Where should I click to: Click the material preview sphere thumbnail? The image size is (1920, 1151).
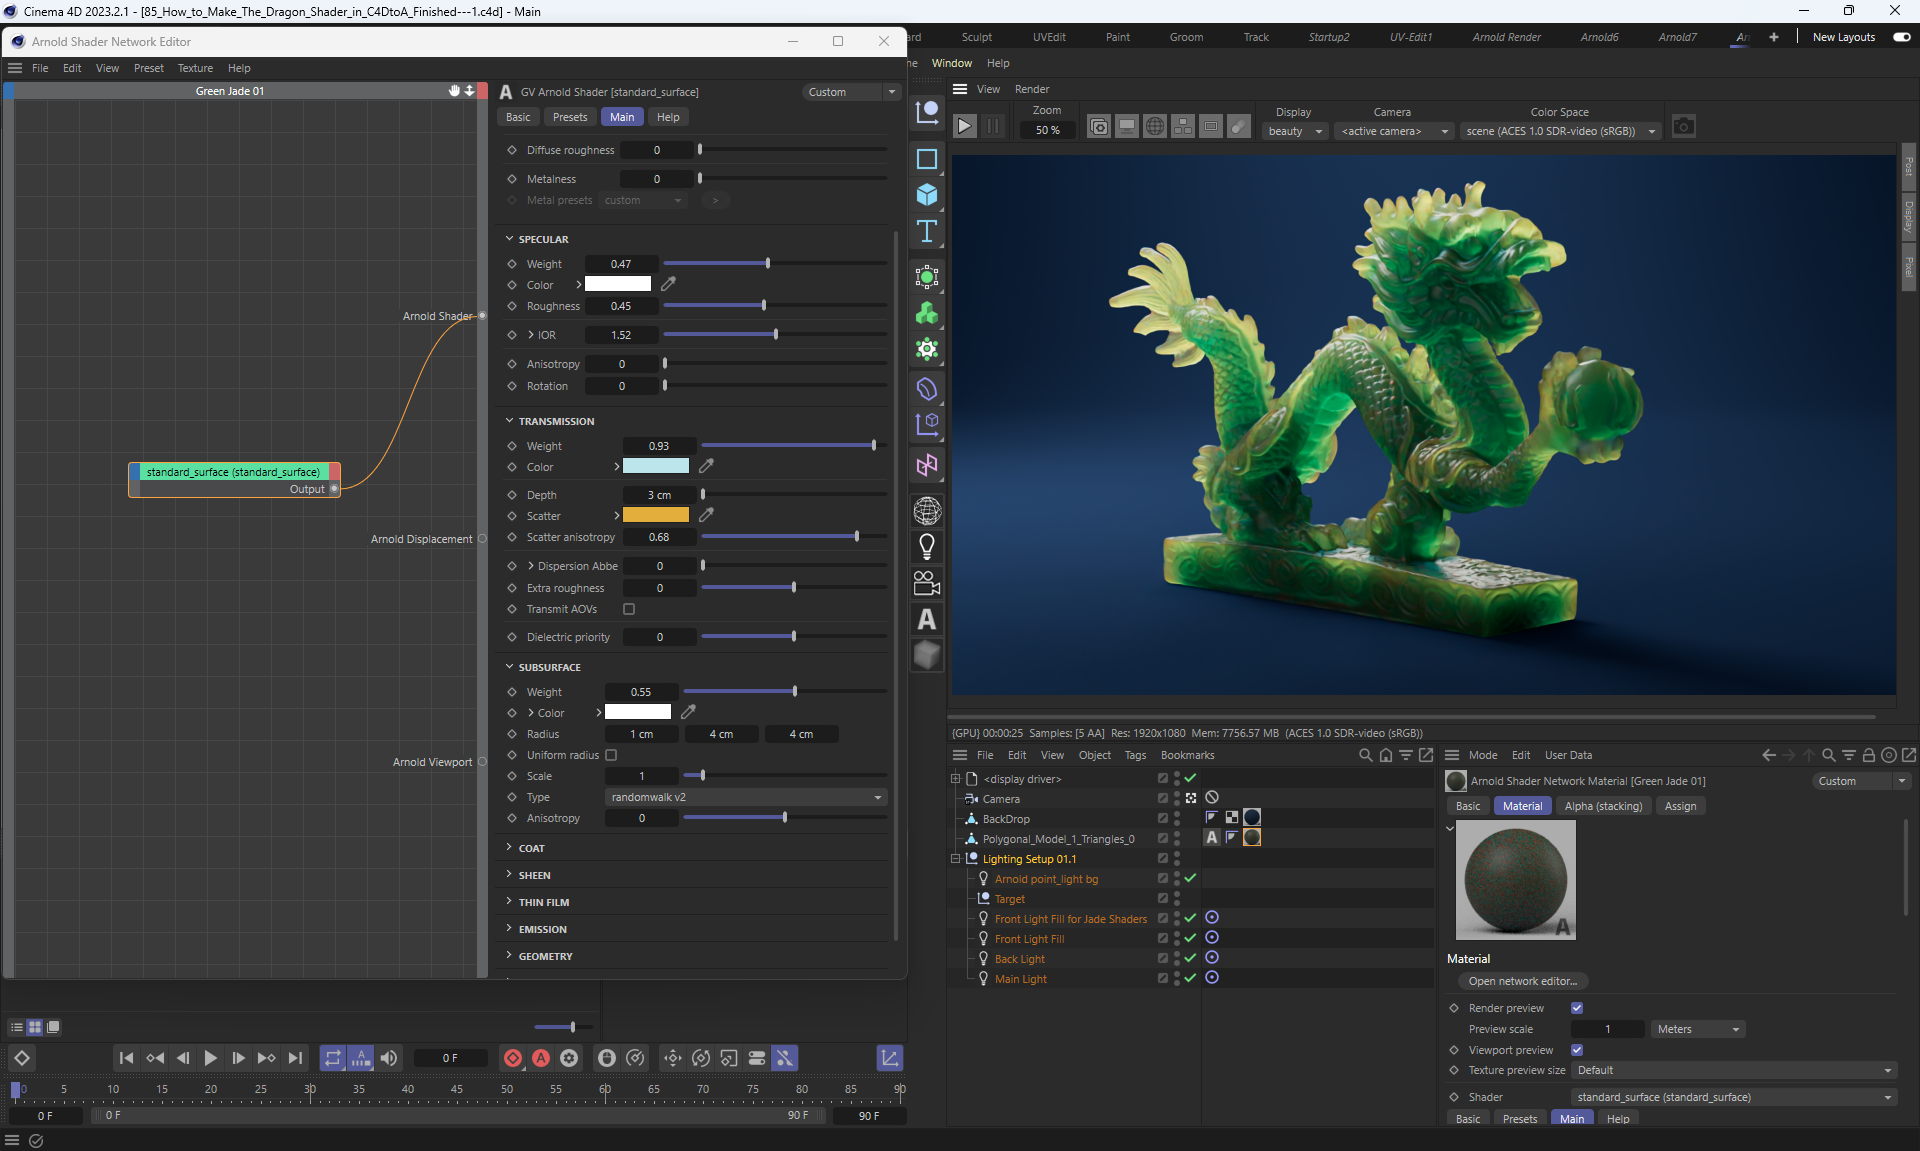(x=1515, y=880)
